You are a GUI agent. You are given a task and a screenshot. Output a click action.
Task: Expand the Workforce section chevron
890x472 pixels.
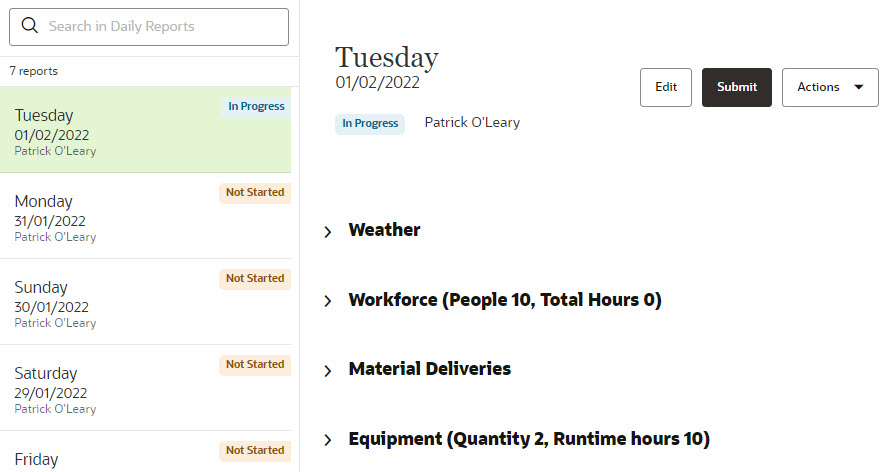(x=328, y=301)
